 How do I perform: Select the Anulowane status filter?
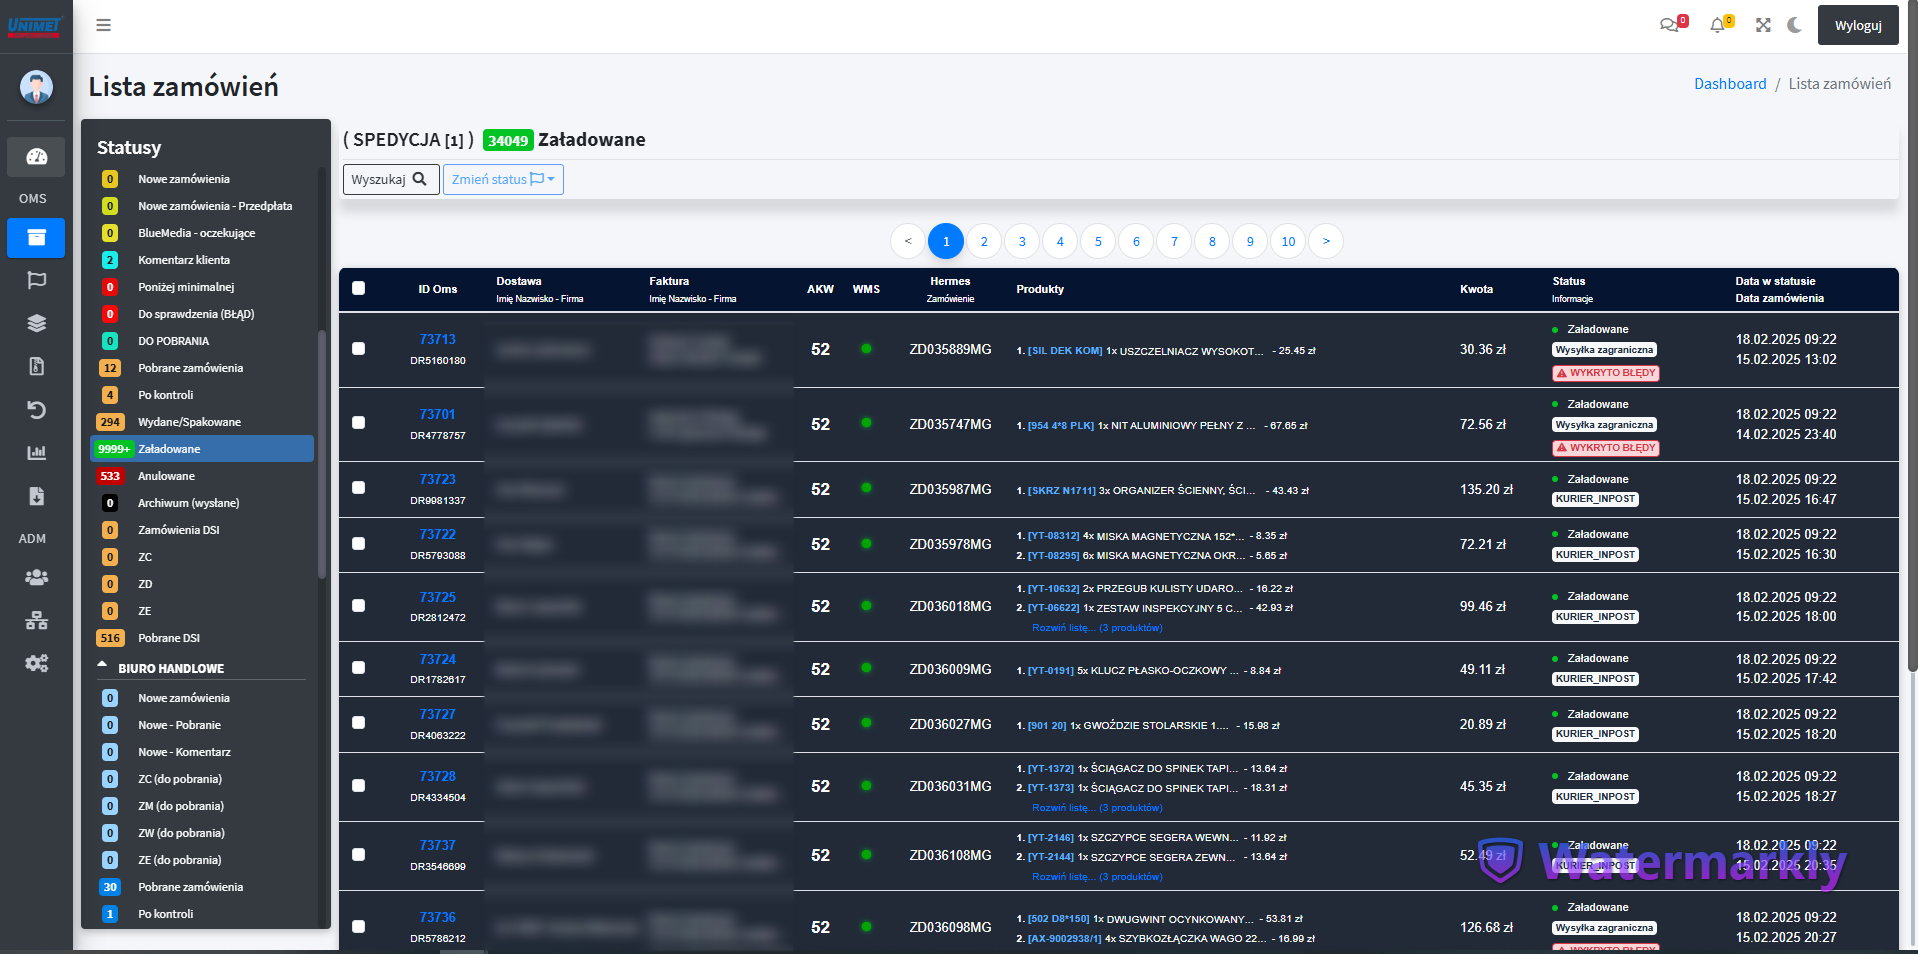click(x=202, y=476)
